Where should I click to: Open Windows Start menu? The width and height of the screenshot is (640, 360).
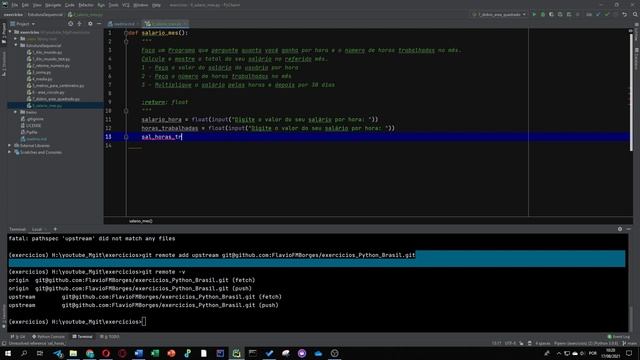coord(8,353)
